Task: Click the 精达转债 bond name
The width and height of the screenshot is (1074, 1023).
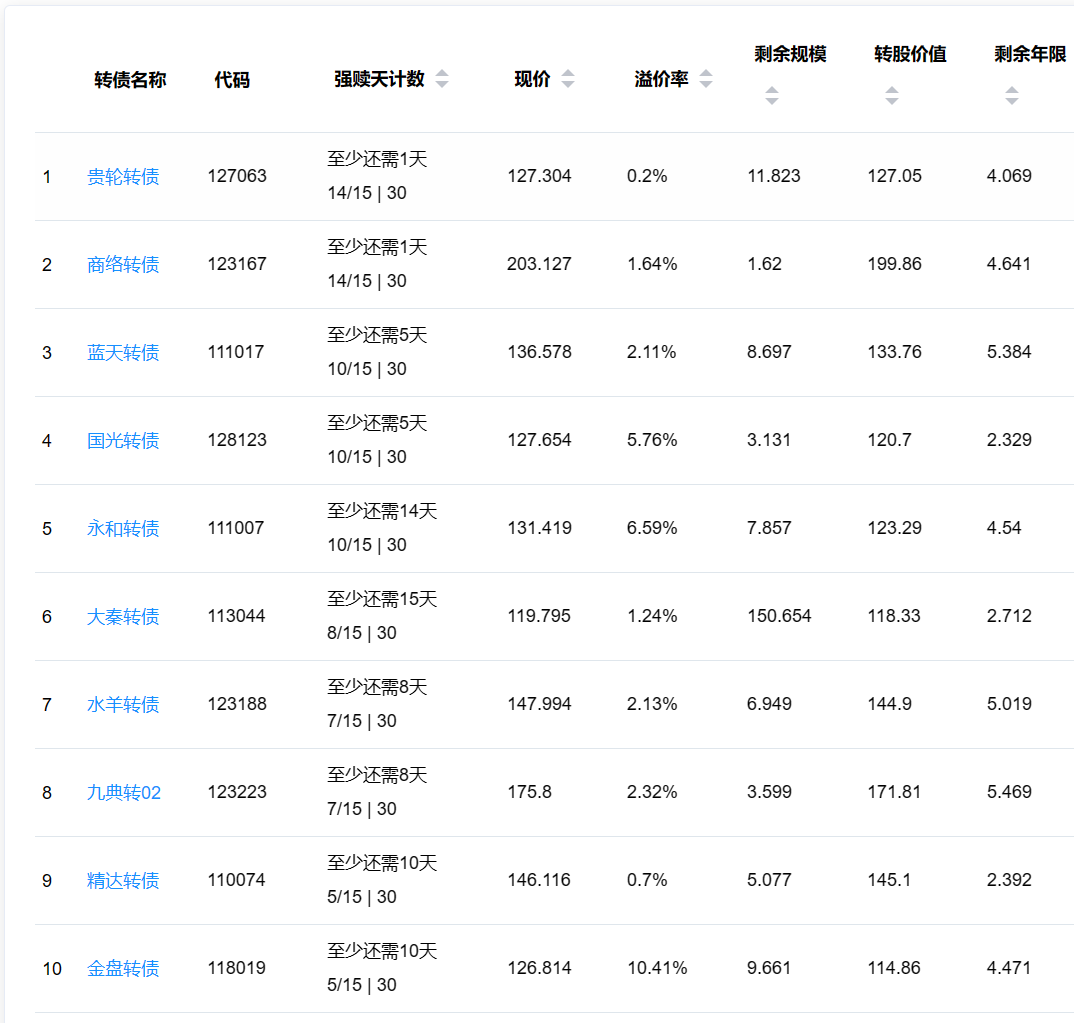Action: point(123,881)
